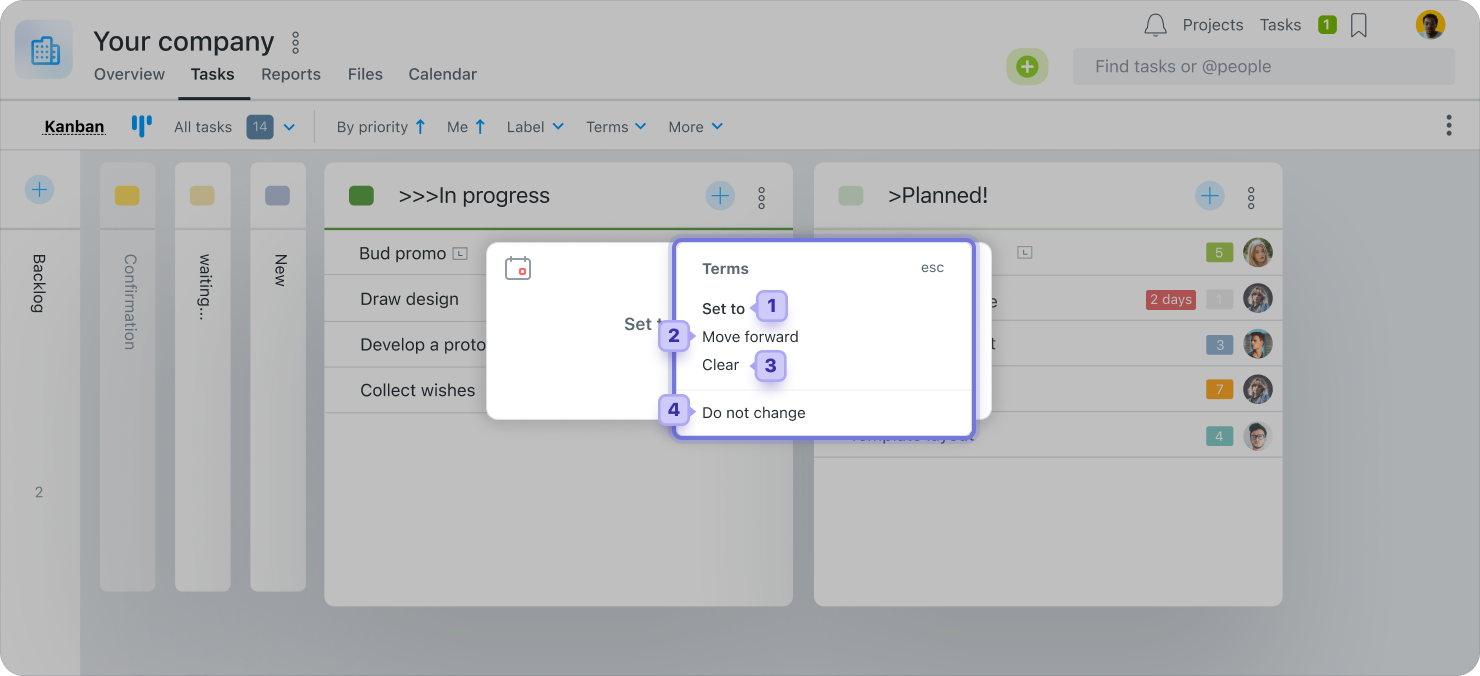The width and height of the screenshot is (1480, 676).
Task: Choose 'Move forward' in the Terms menu
Action: coord(750,336)
